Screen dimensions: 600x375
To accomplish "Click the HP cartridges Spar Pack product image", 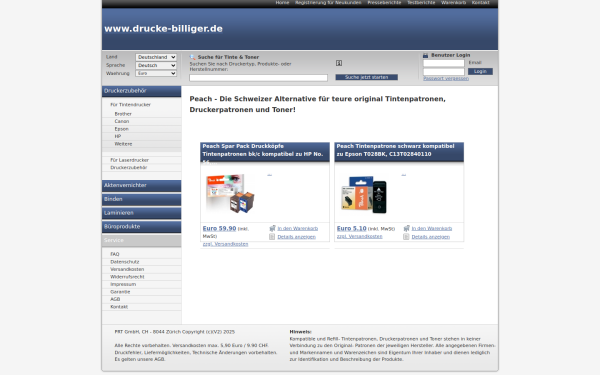I will pyautogui.click(x=230, y=194).
